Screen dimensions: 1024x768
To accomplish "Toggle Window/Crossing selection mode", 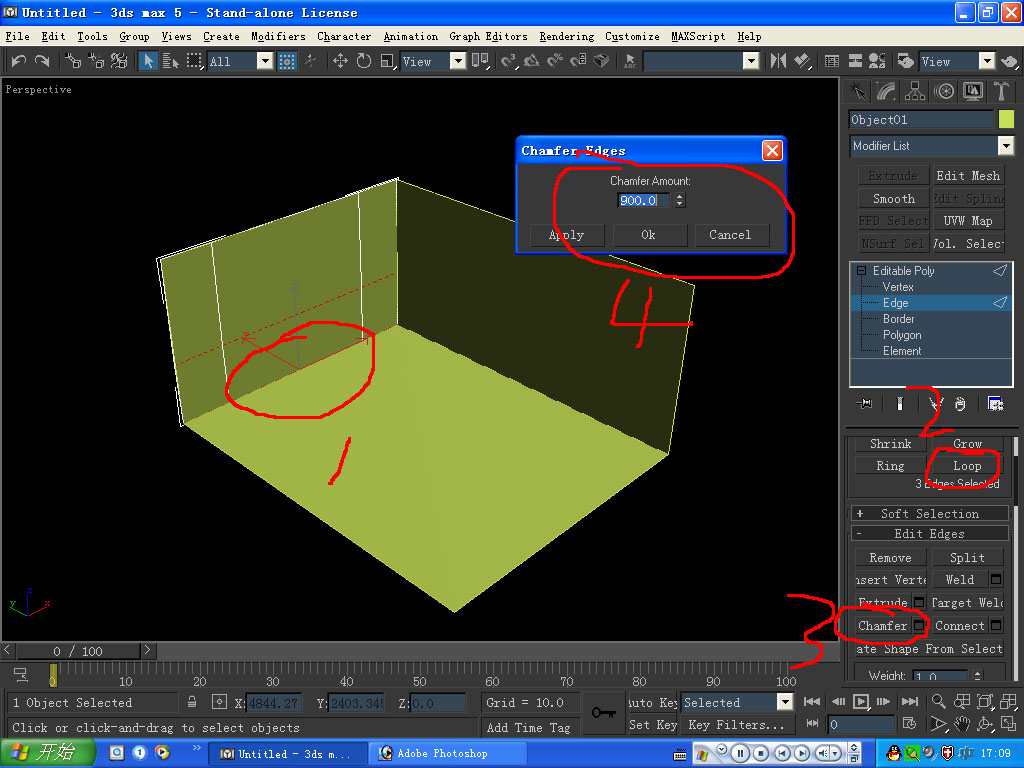I will point(287,61).
